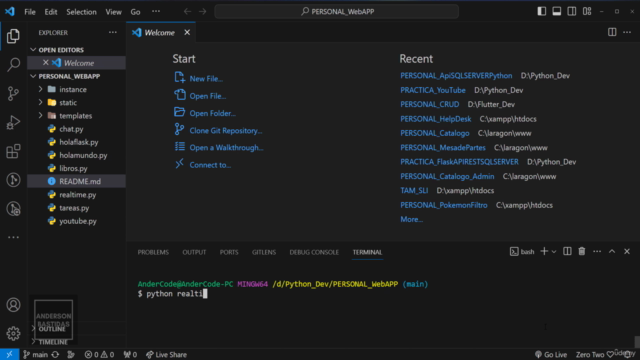640x360 pixels.
Task: Show additional views ellipsis in activity bar
Action: click(13, 237)
